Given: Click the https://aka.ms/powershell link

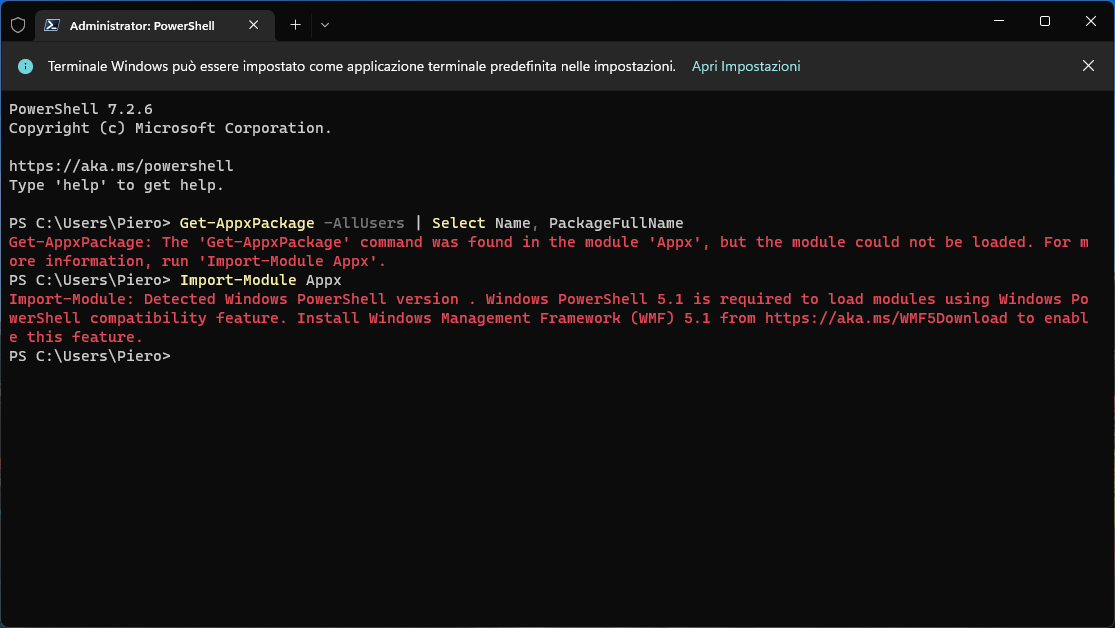Looking at the screenshot, I should click(120, 166).
